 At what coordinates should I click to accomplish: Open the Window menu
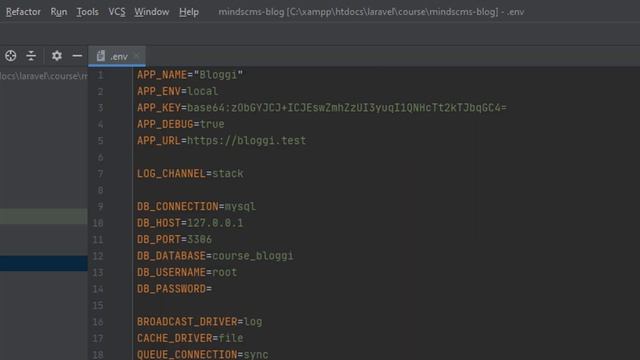point(151,12)
